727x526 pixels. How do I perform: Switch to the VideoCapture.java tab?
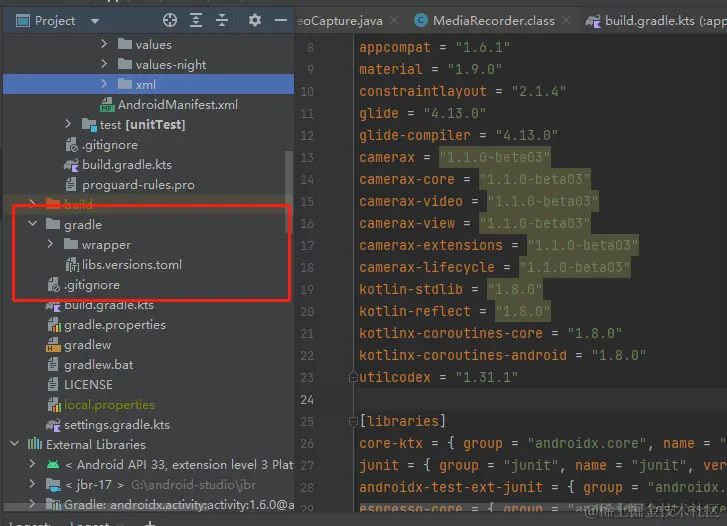click(339, 21)
